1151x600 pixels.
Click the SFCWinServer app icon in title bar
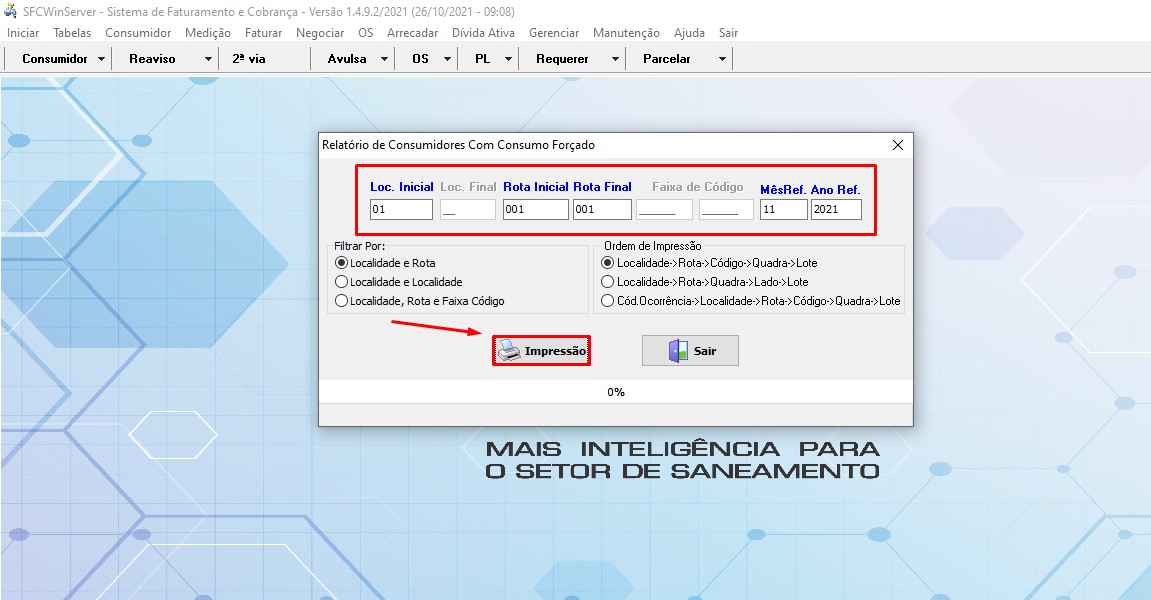(x=12, y=12)
